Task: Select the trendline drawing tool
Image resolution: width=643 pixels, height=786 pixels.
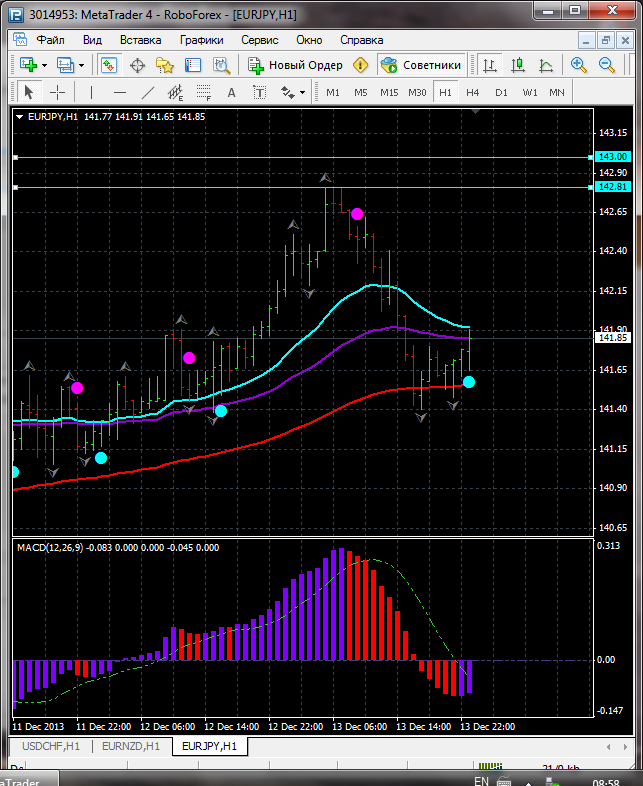Action: point(148,92)
